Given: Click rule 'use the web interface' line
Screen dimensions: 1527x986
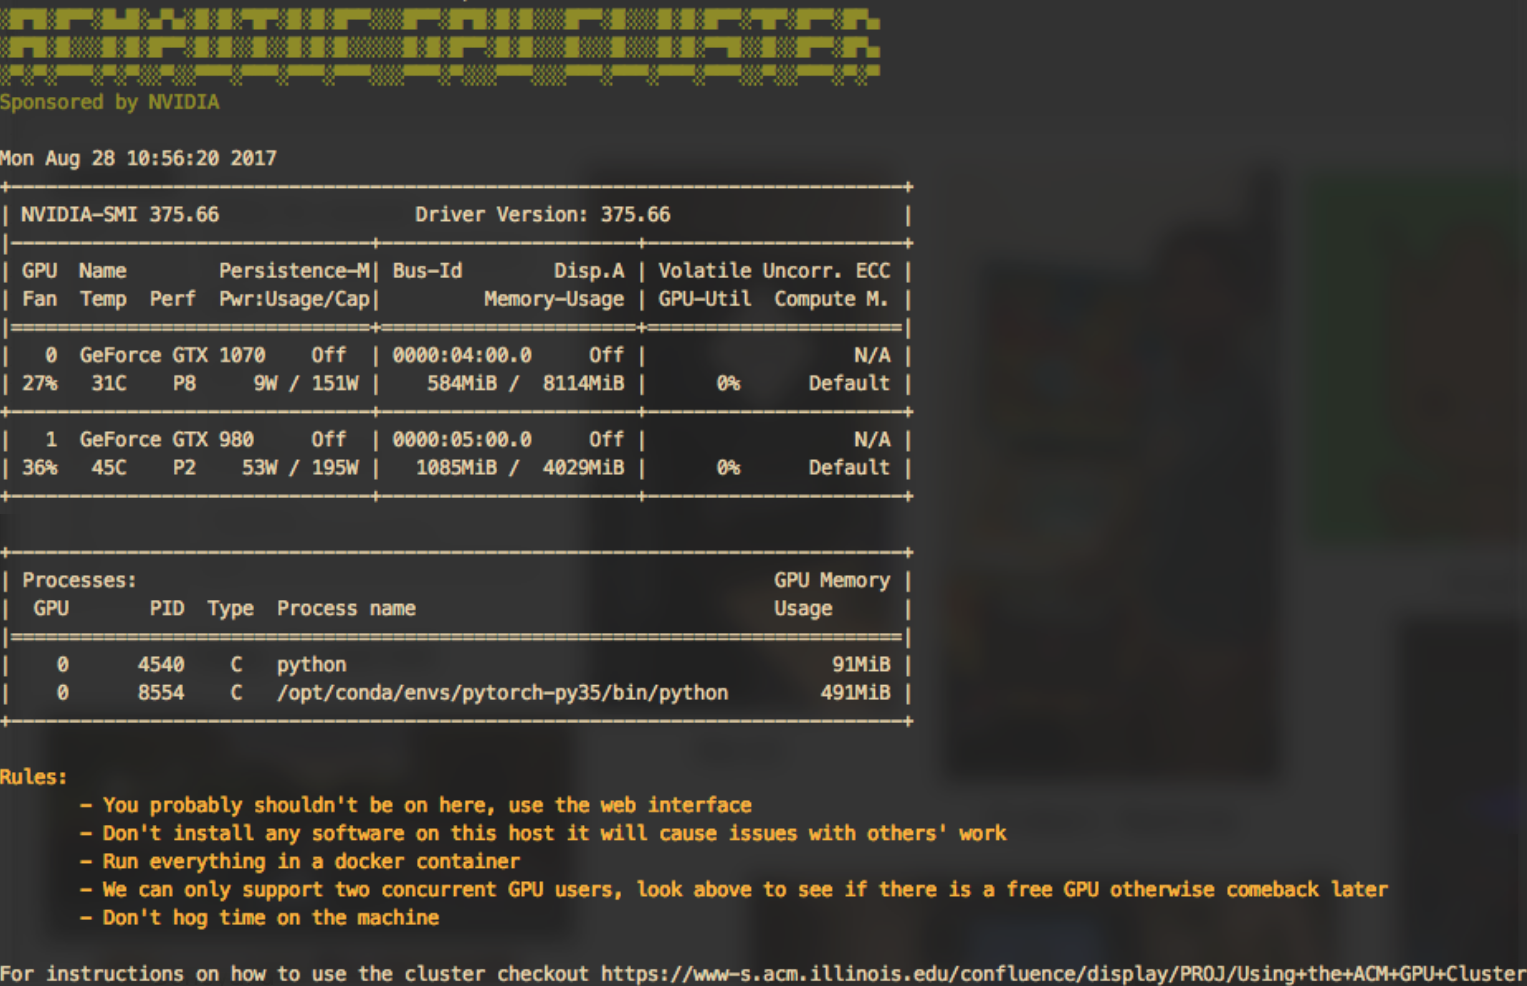Looking at the screenshot, I should (x=416, y=805).
